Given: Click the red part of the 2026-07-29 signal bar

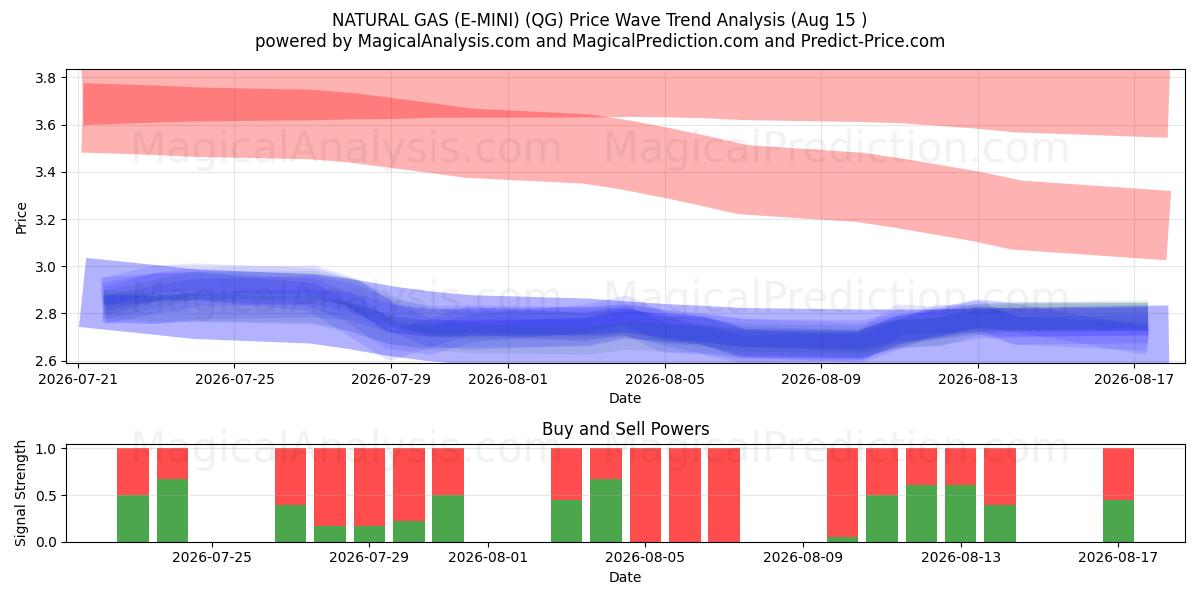Looking at the screenshot, I should 369,487.
